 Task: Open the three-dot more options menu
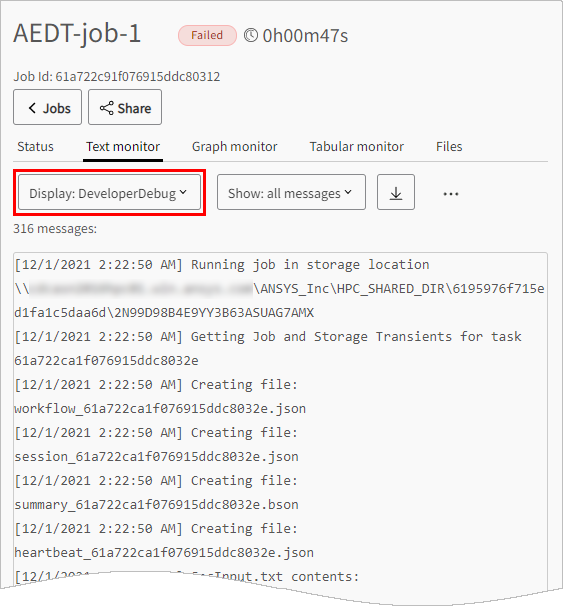[451, 194]
